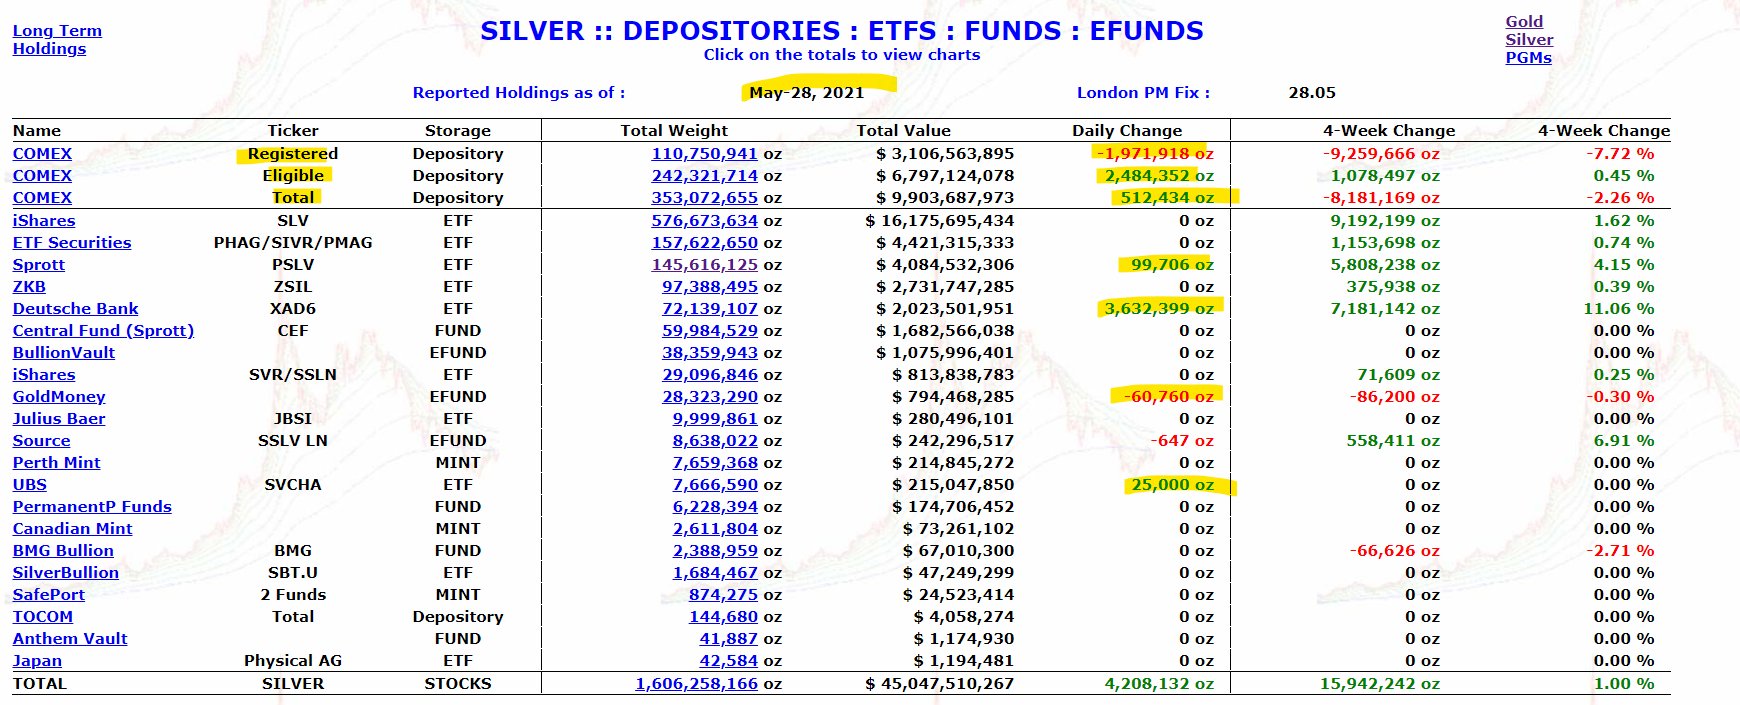View chart for BMG total 2,388,959
The image size is (1740, 705).
coord(716,551)
